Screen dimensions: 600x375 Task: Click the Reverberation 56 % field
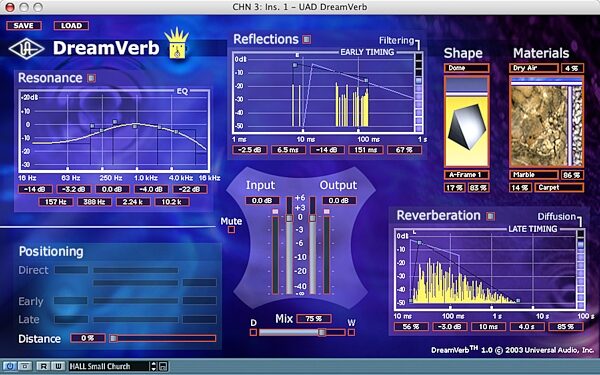(411, 326)
